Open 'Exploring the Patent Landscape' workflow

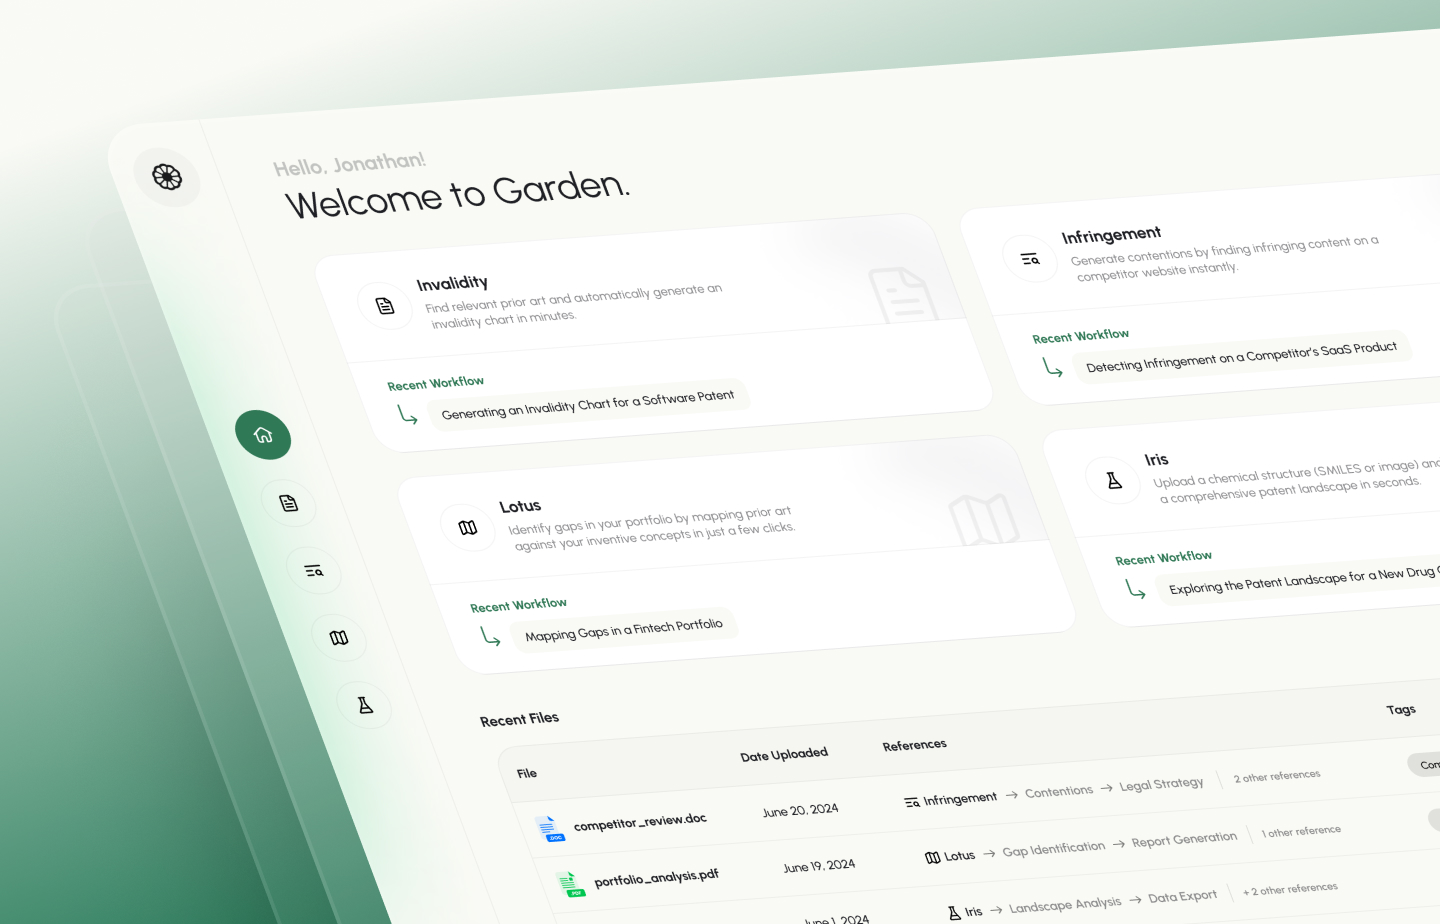click(x=1300, y=581)
